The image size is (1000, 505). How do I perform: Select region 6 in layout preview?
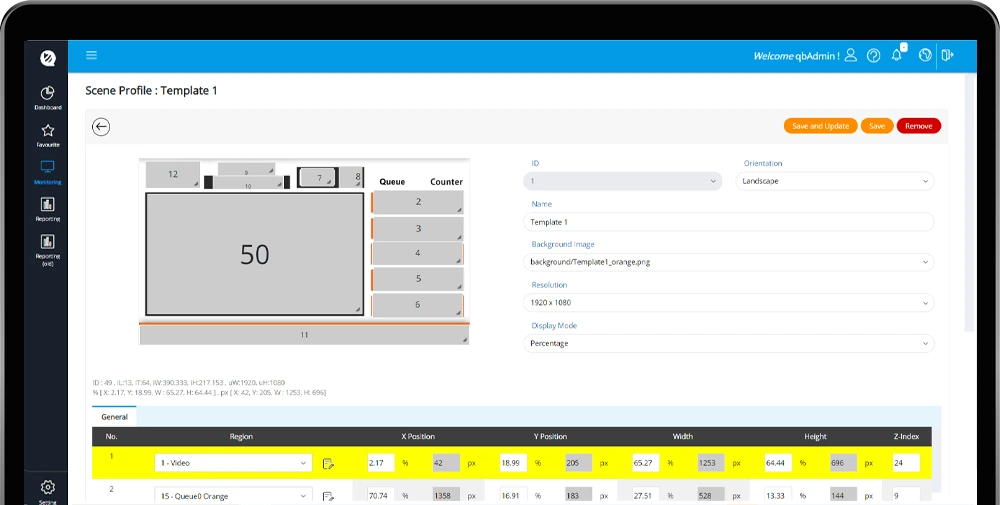point(418,305)
